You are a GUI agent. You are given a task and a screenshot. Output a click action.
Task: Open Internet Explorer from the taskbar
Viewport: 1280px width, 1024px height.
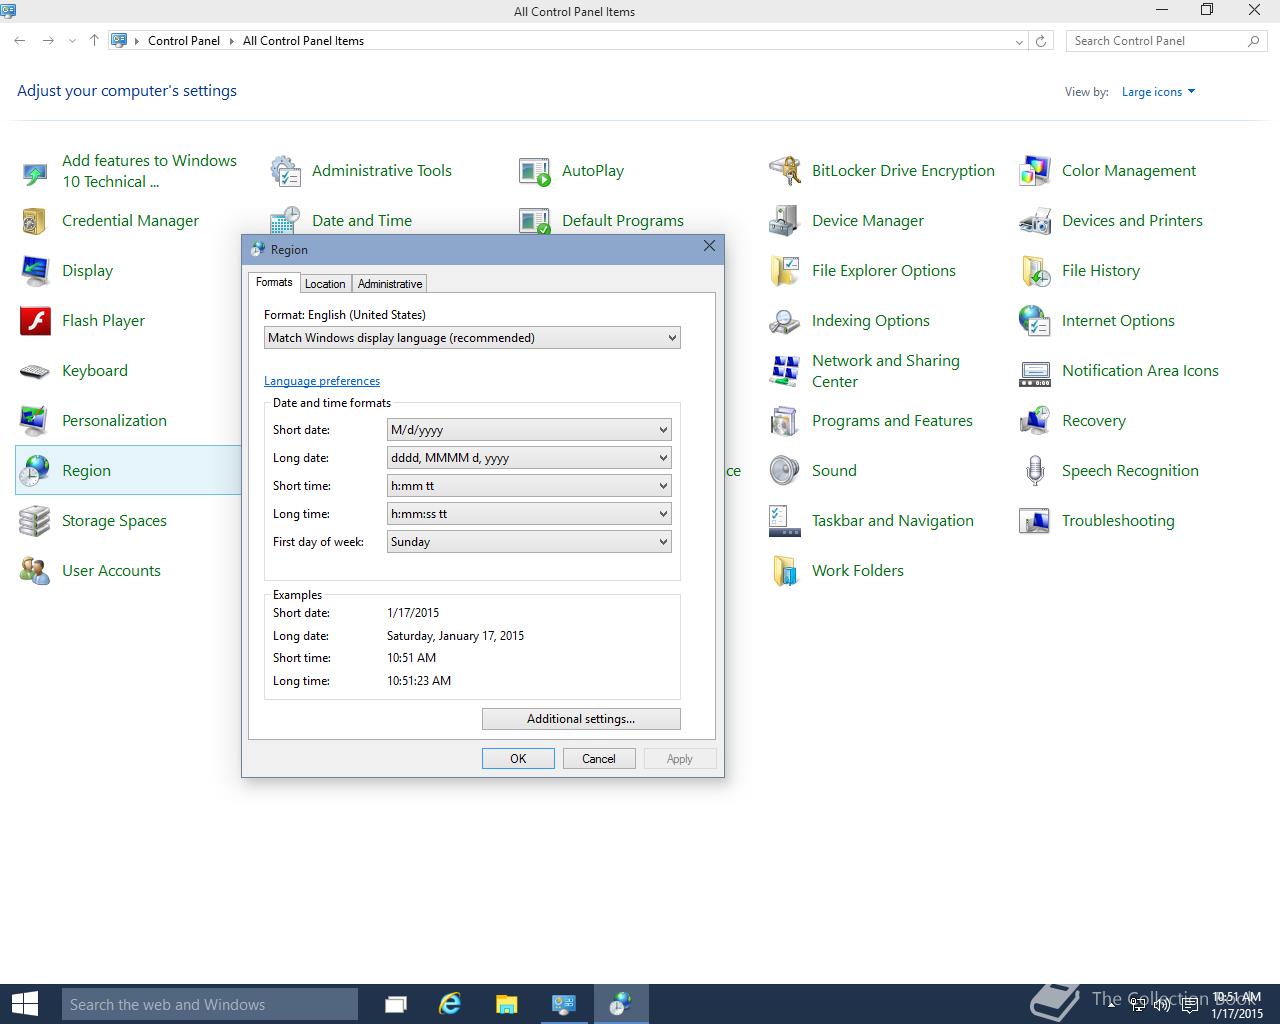click(450, 1004)
